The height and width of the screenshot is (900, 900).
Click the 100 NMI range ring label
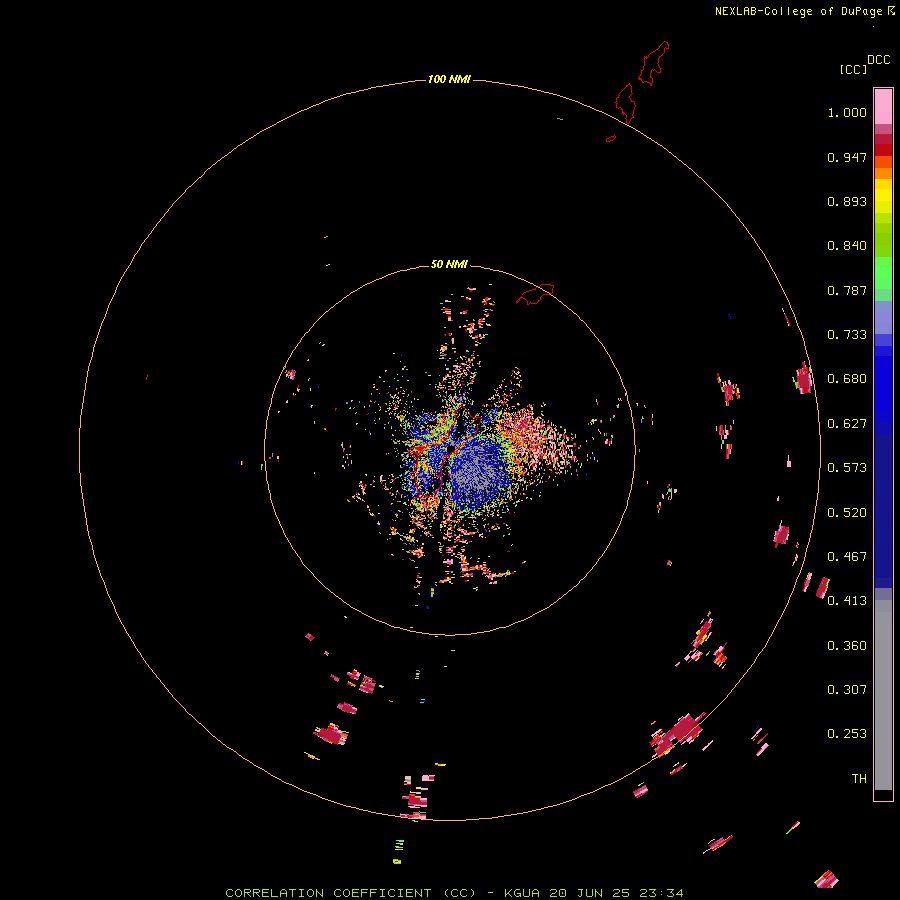pos(449,79)
